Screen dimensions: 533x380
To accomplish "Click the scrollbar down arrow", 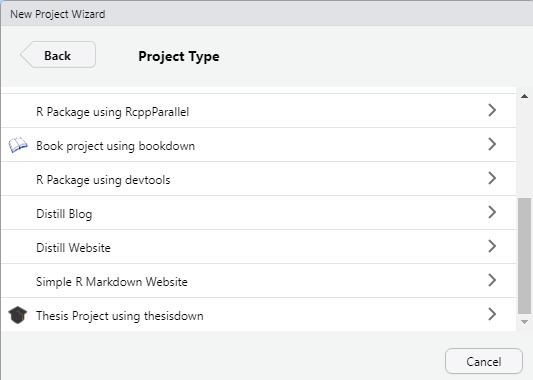I will [x=525, y=322].
